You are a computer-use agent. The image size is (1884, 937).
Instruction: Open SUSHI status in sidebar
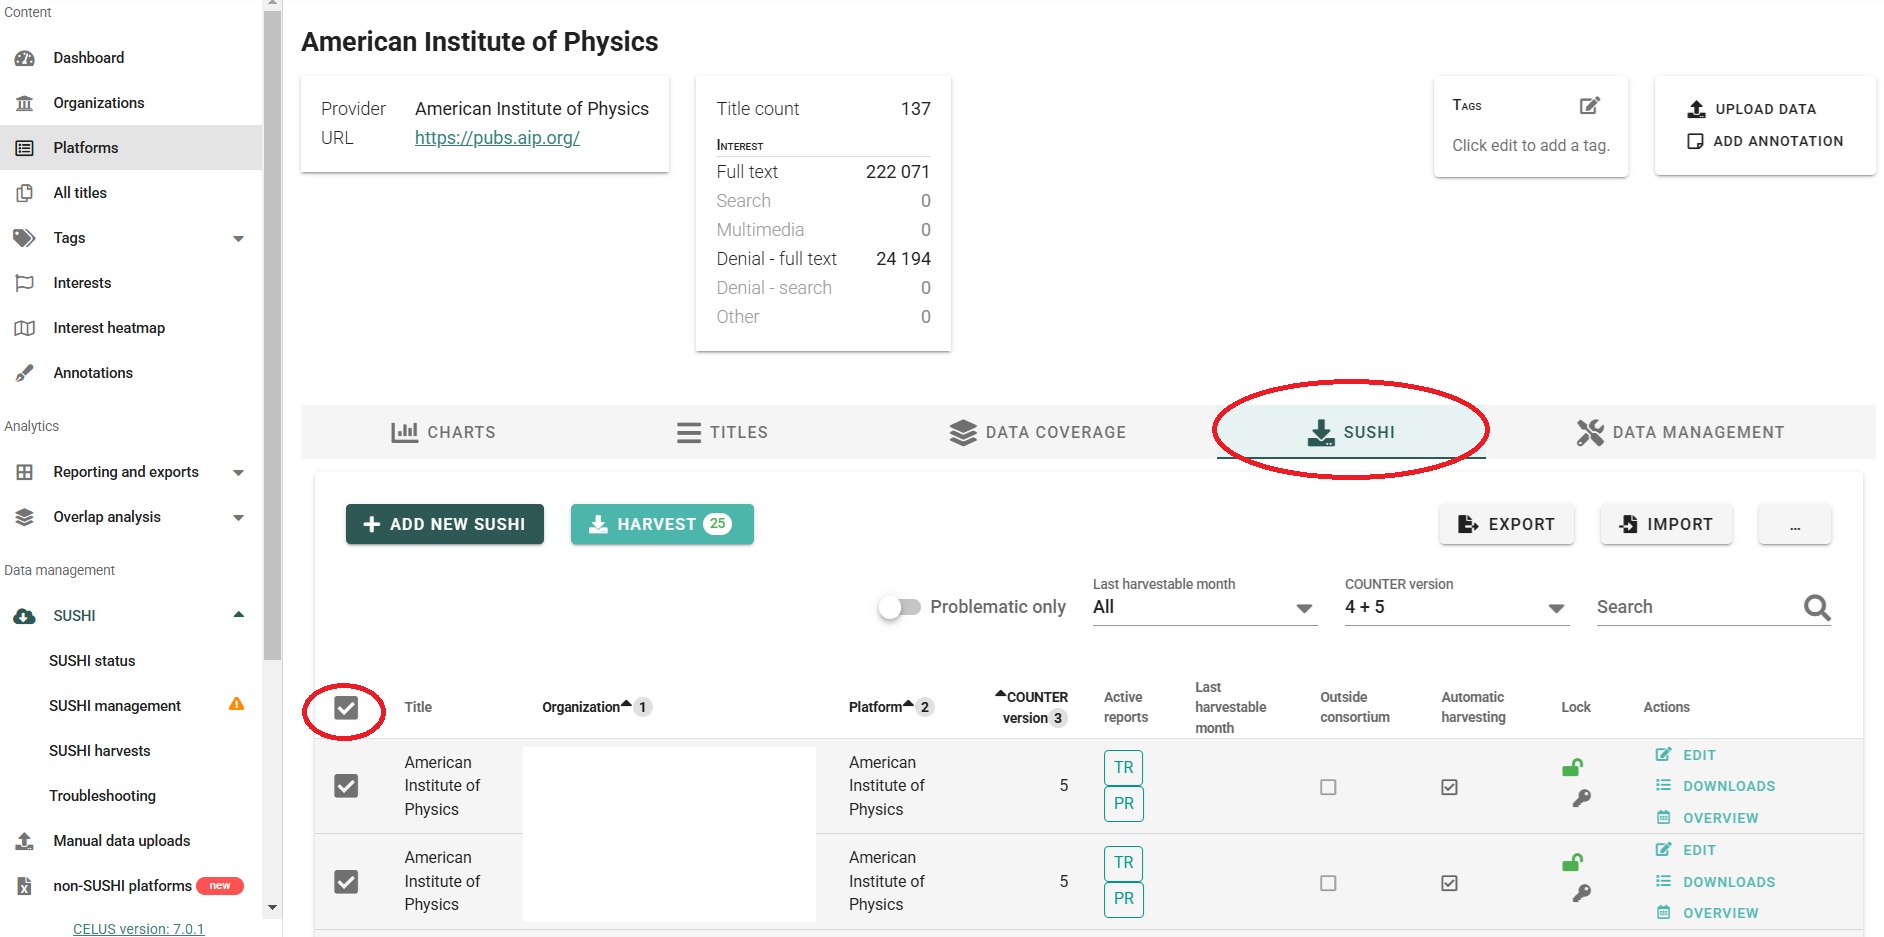click(92, 661)
